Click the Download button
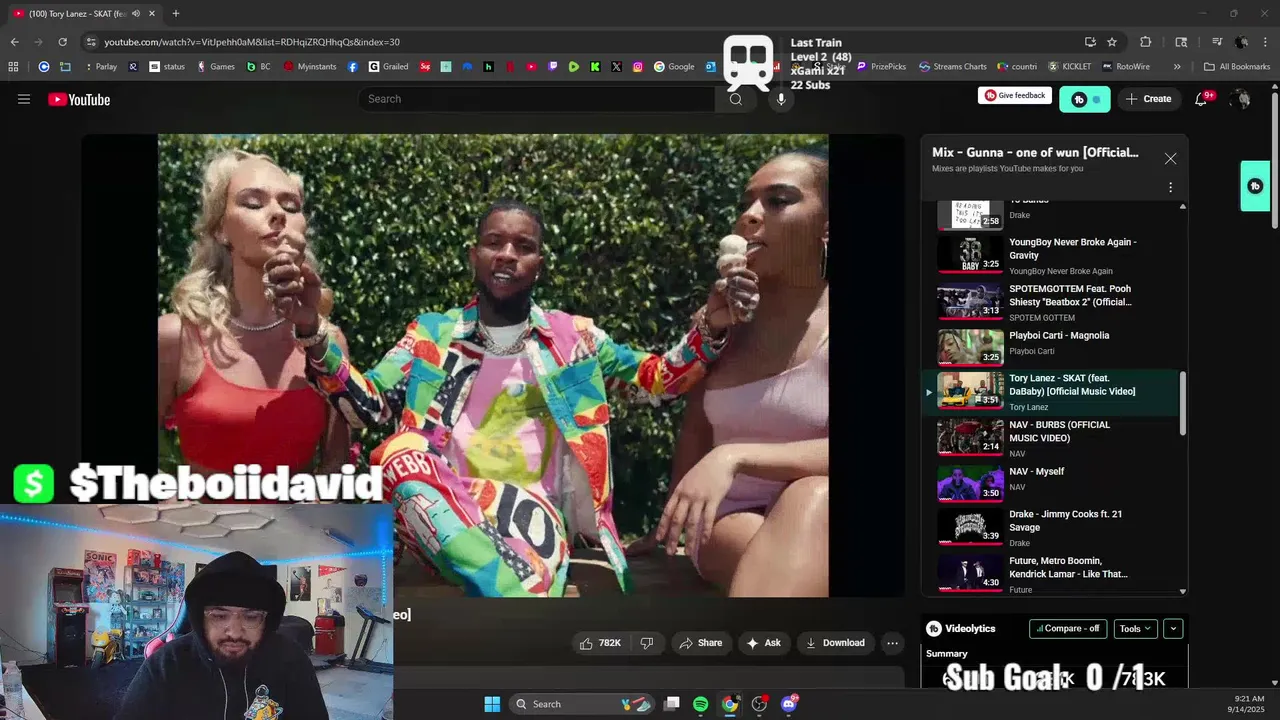This screenshot has width=1280, height=720. point(835,643)
